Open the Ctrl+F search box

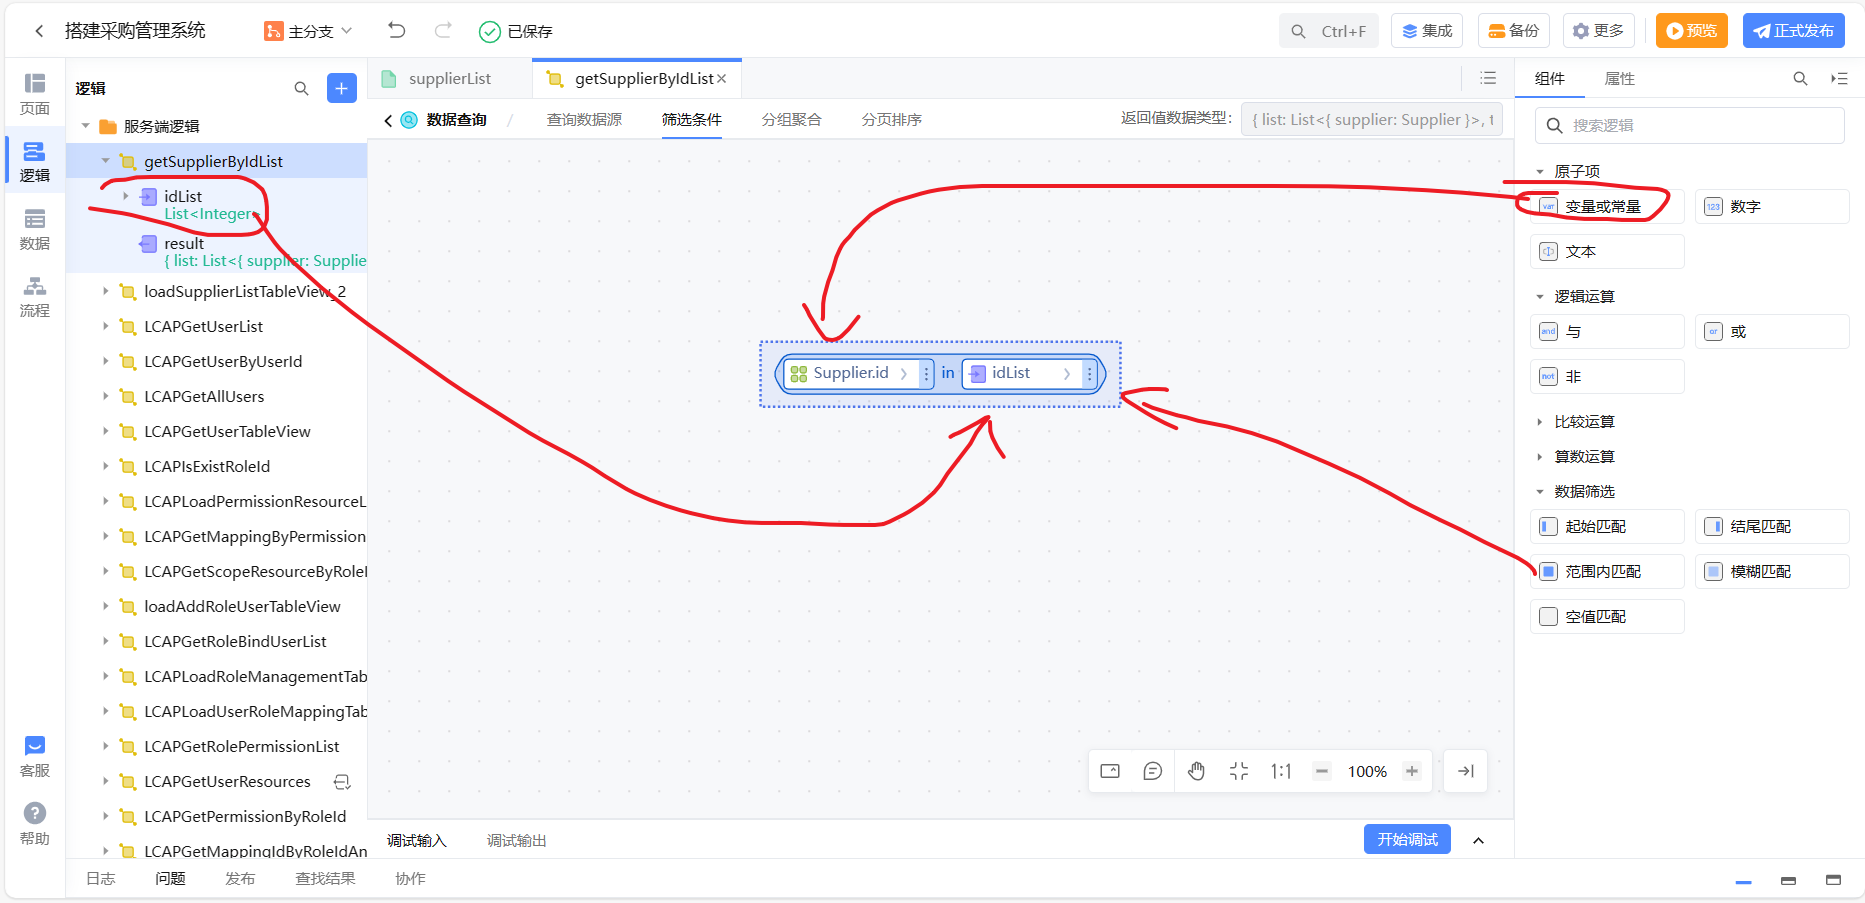tap(1329, 31)
